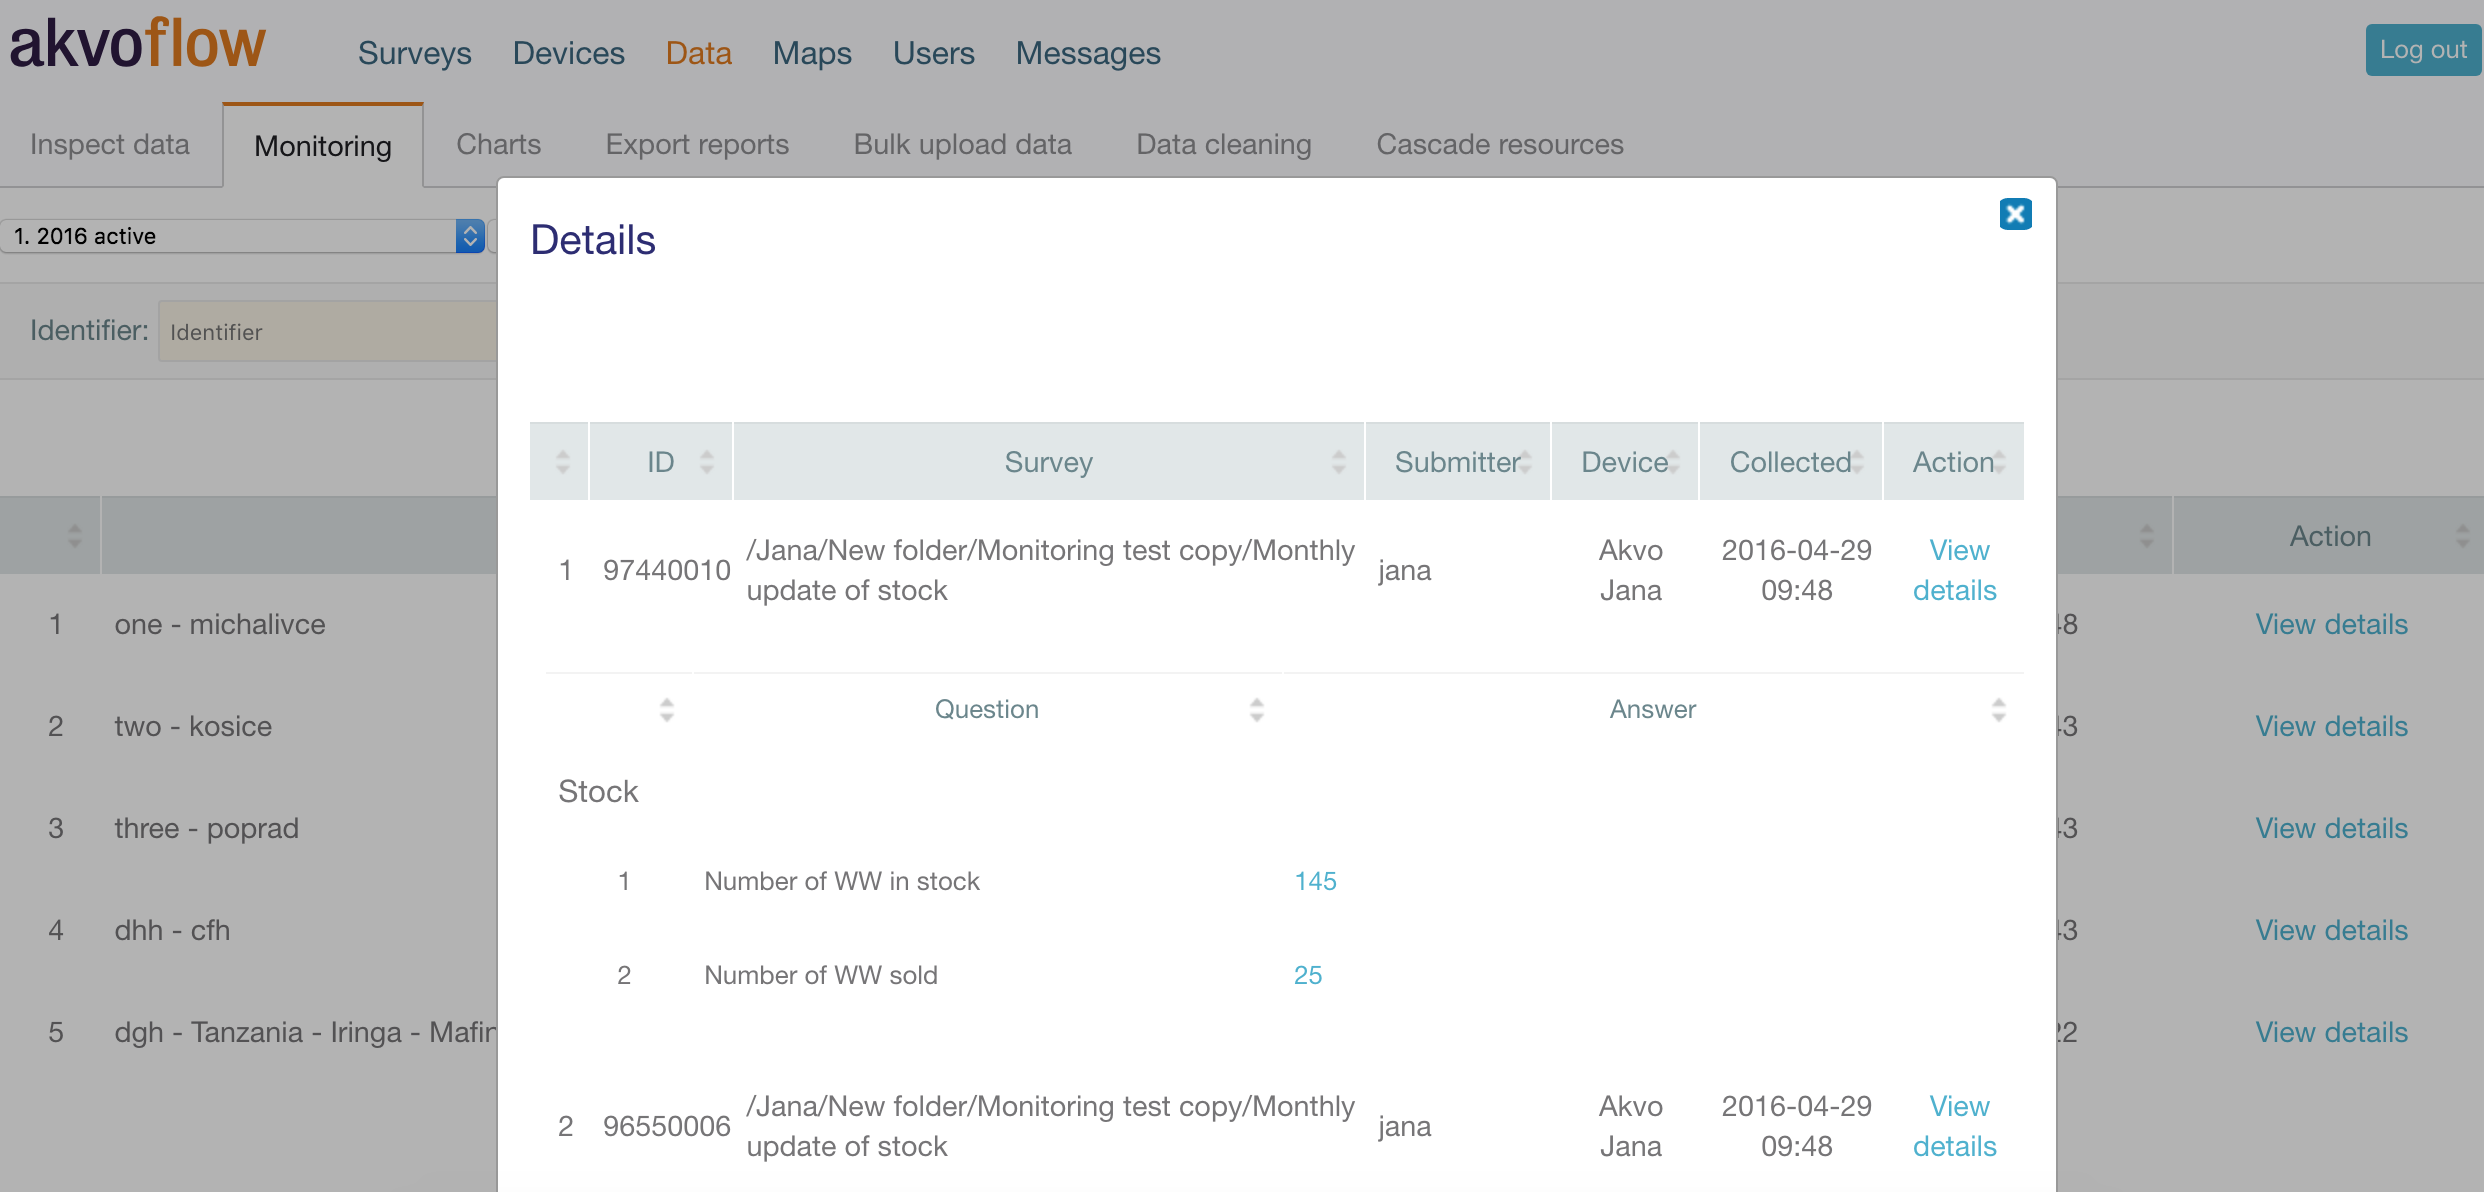Open the '1. 2016 active' survey dropdown

pyautogui.click(x=242, y=236)
